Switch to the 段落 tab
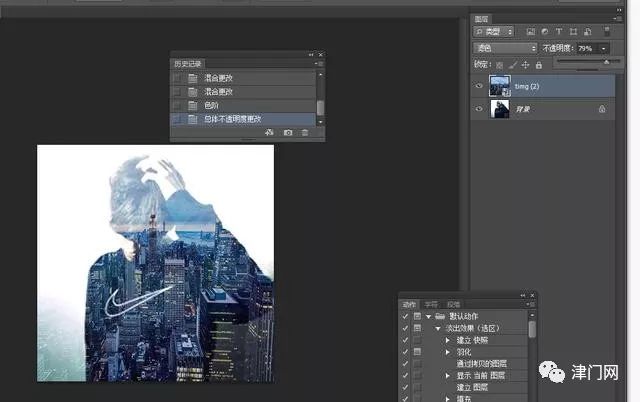This screenshot has height=402, width=640. 453,303
